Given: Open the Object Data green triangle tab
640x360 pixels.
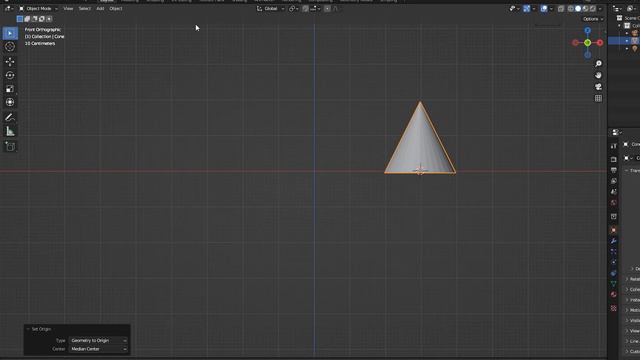Looking at the screenshot, I should click(x=613, y=284).
